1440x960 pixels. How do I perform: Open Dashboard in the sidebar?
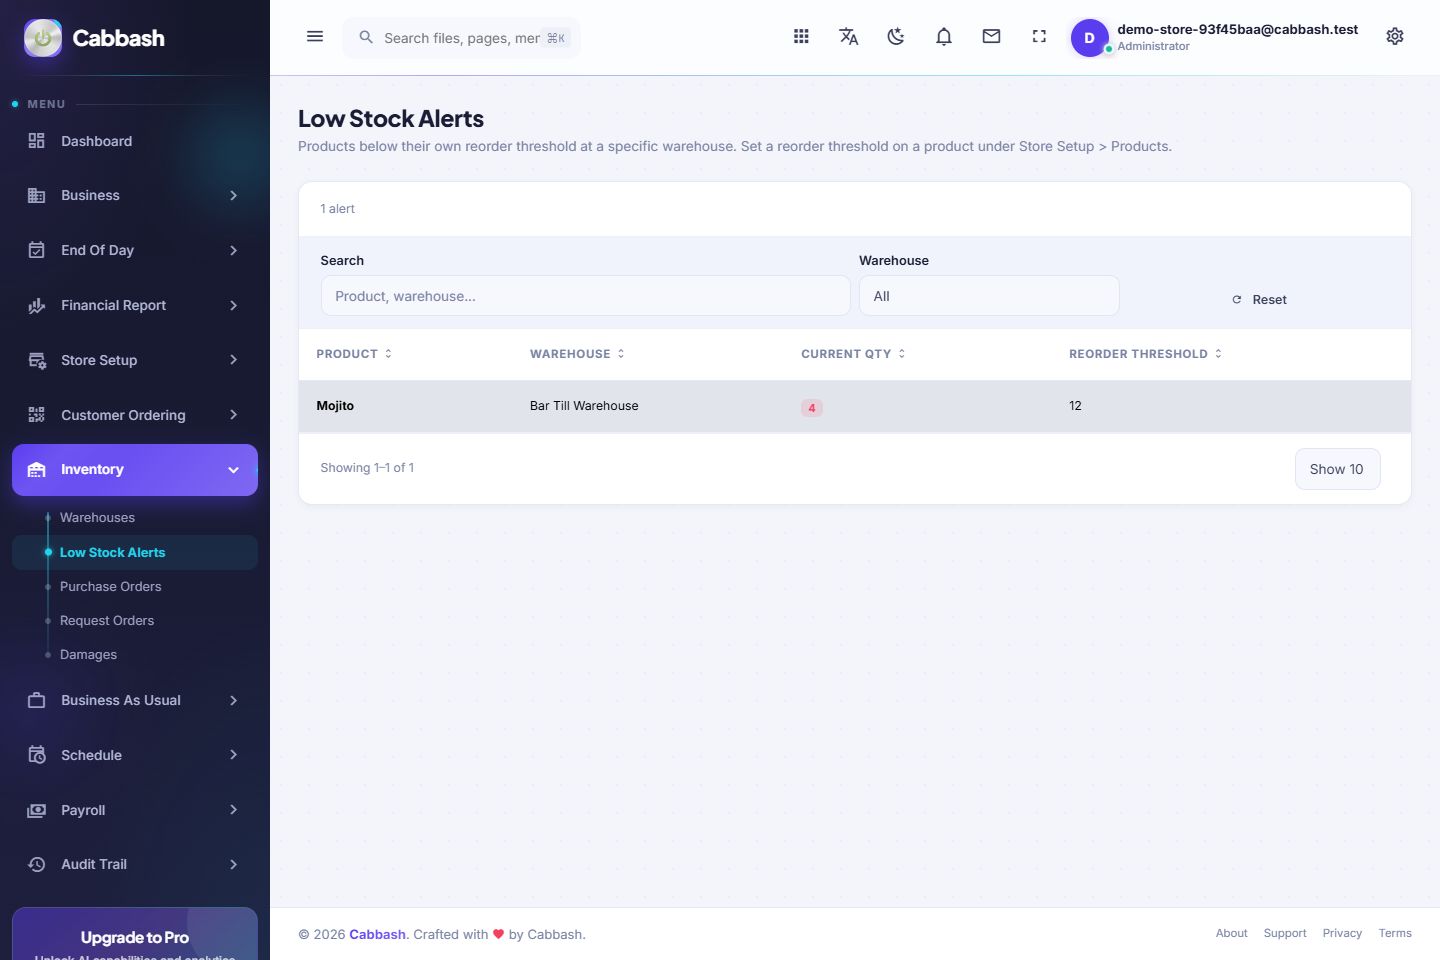coord(135,141)
